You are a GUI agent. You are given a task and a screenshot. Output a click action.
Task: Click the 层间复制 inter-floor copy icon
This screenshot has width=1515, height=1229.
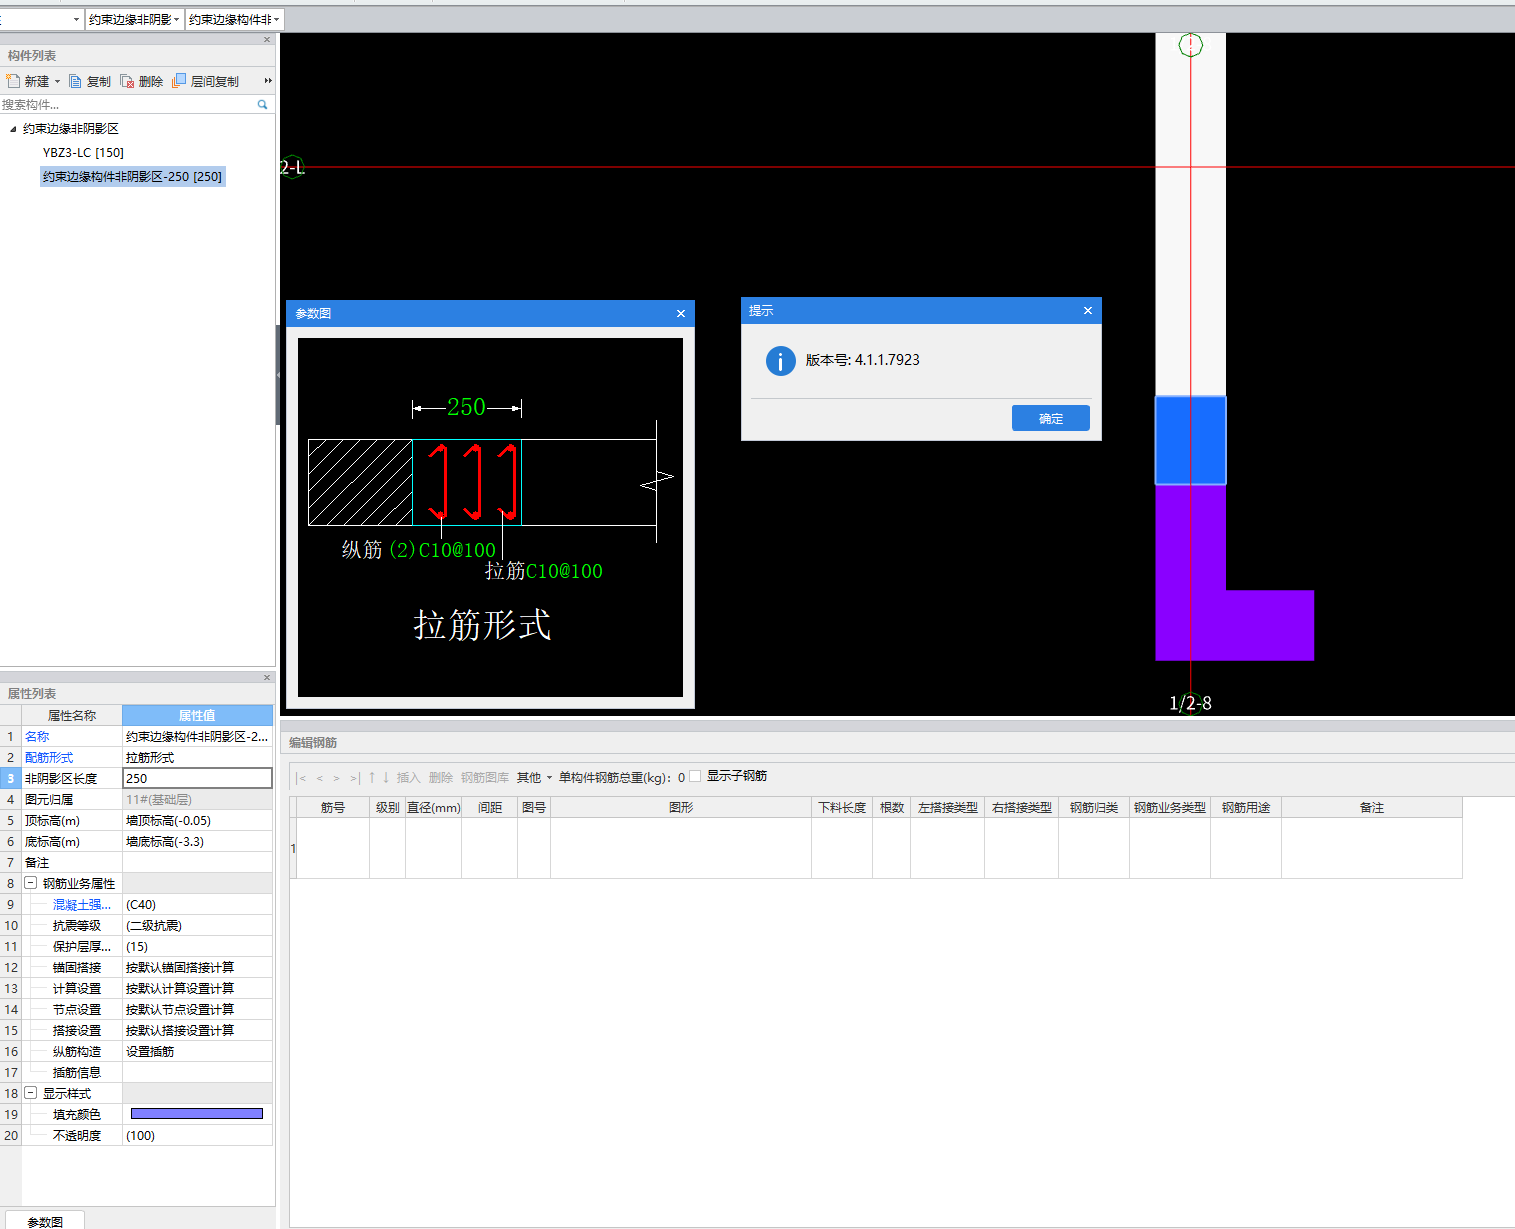(x=179, y=81)
